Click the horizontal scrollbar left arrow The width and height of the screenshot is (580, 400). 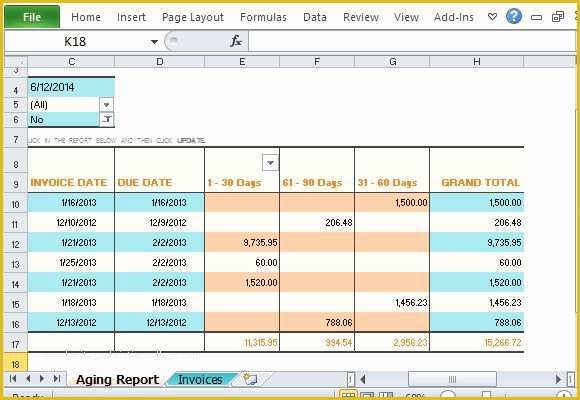(x=363, y=379)
